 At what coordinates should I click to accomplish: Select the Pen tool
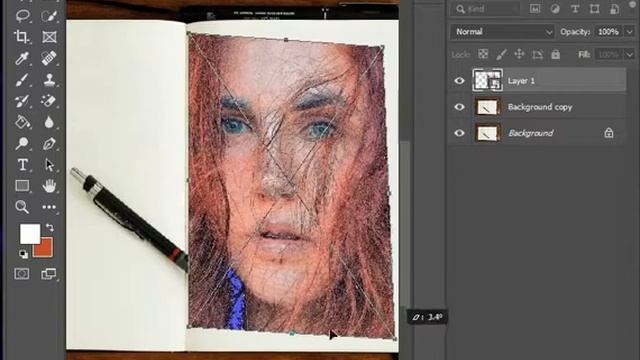click(x=49, y=144)
